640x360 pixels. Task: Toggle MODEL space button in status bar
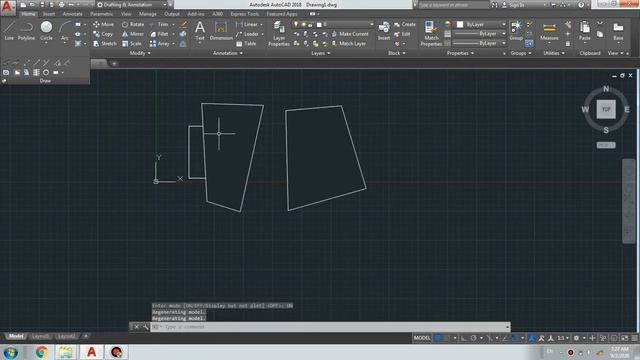[x=422, y=338]
